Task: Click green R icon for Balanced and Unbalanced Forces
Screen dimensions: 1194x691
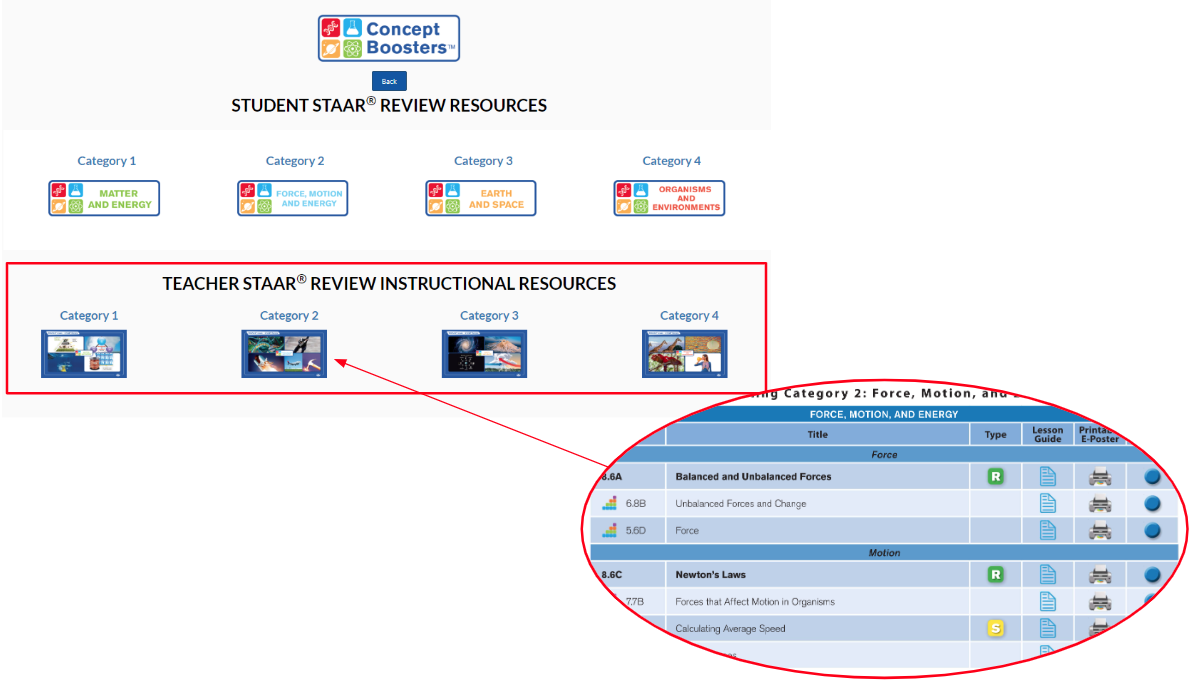Action: pos(996,477)
